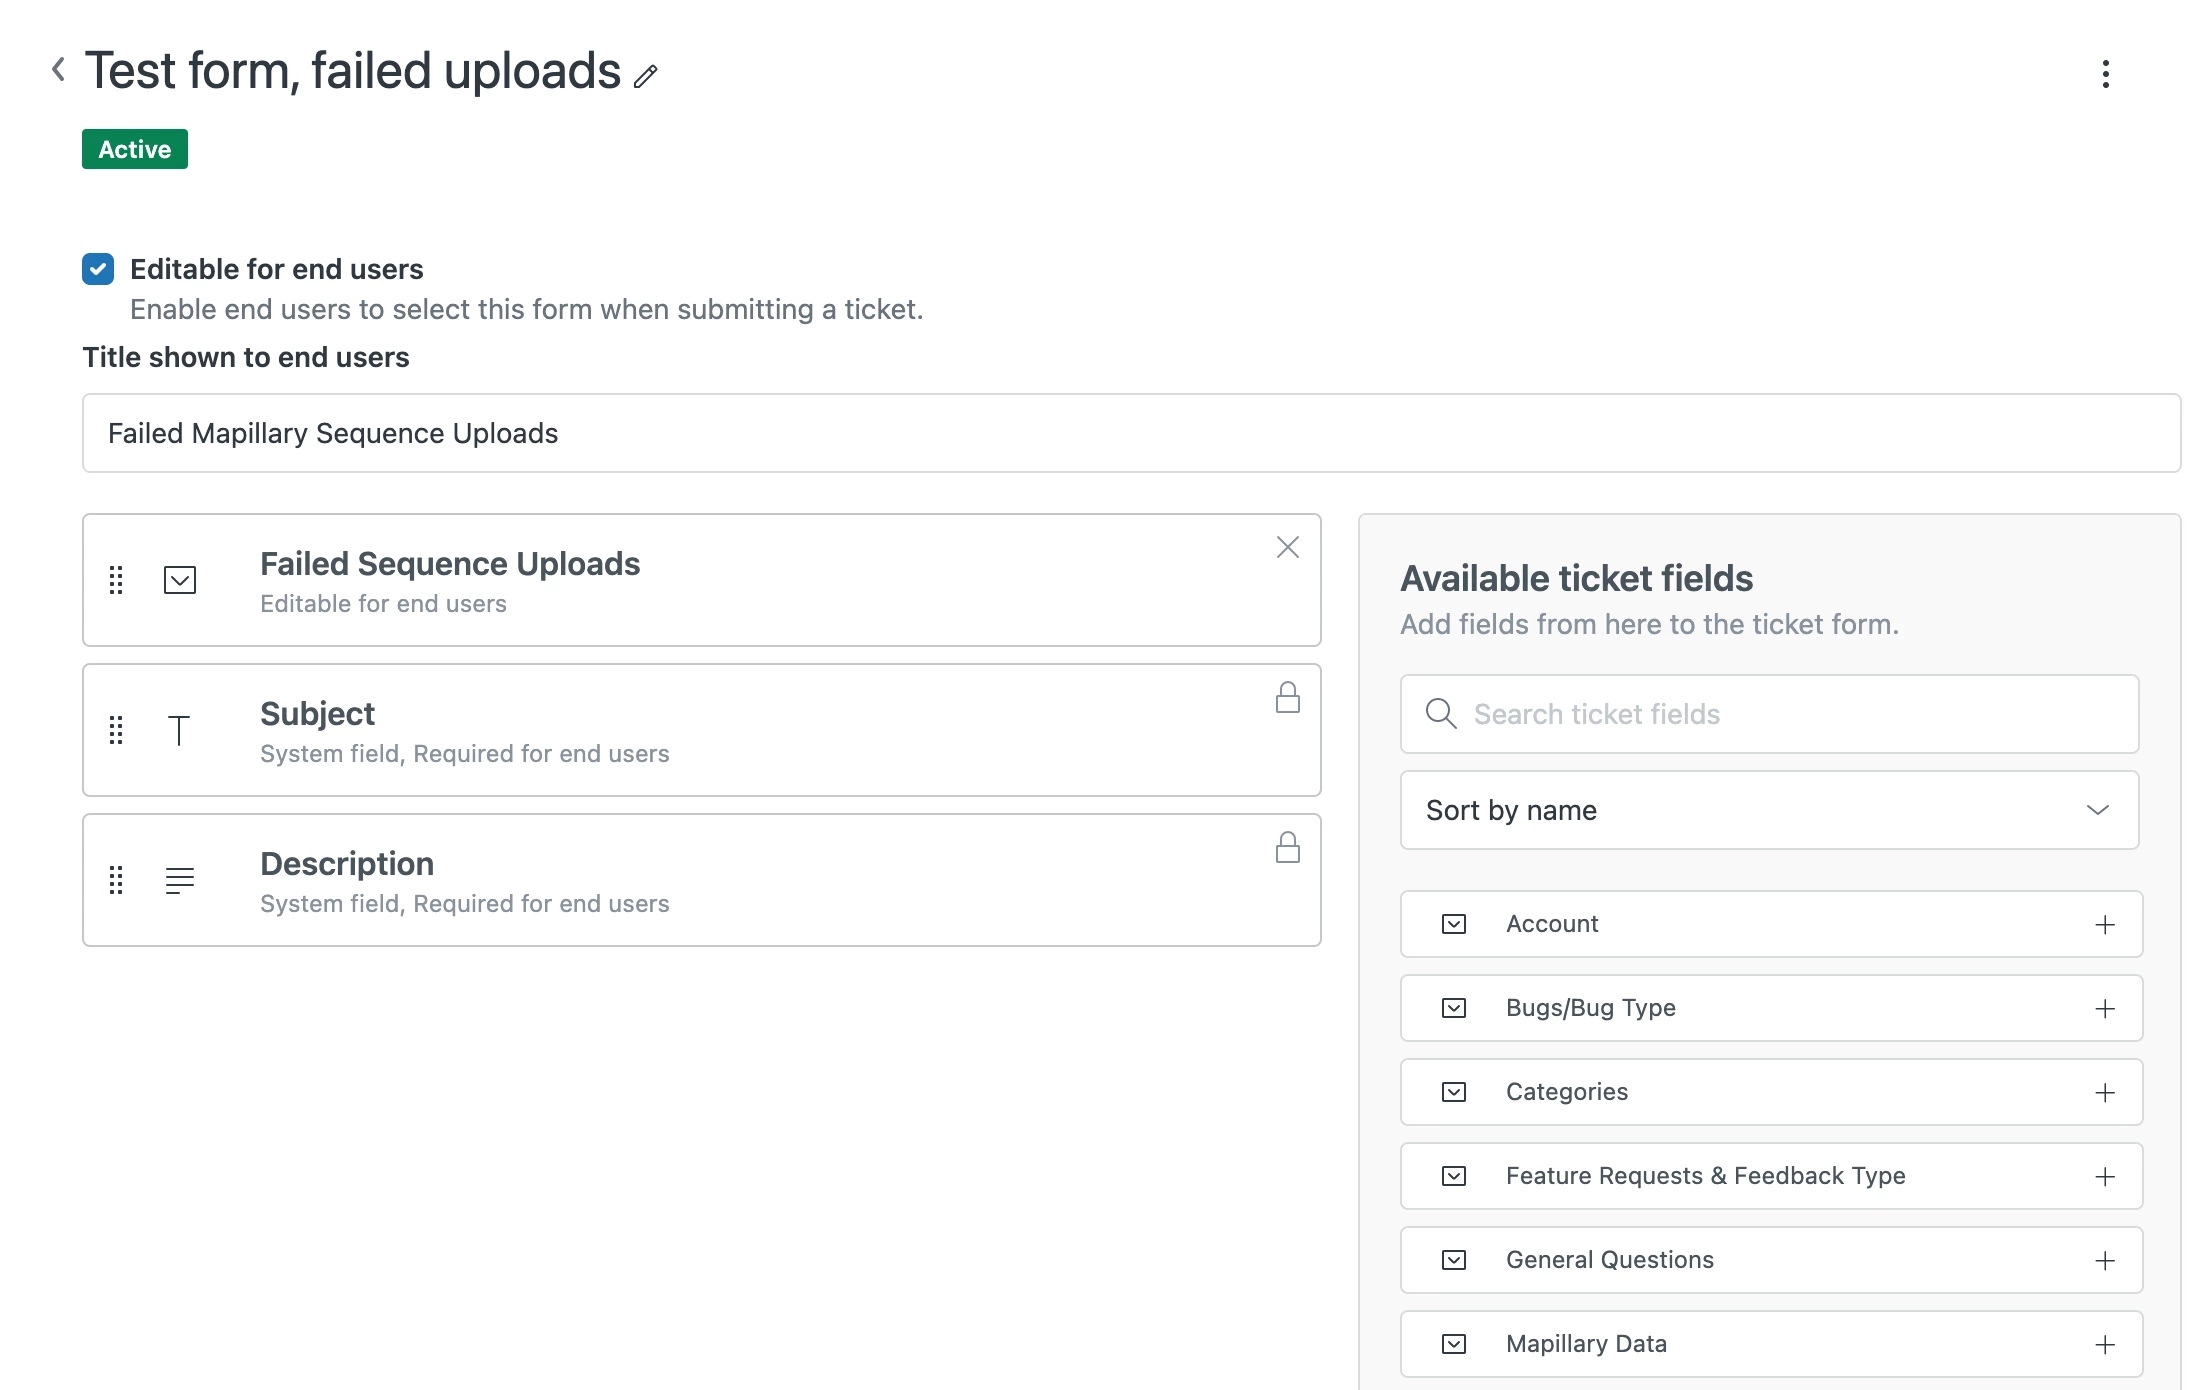
Task: Add the Account field with plus icon
Action: [2104, 925]
